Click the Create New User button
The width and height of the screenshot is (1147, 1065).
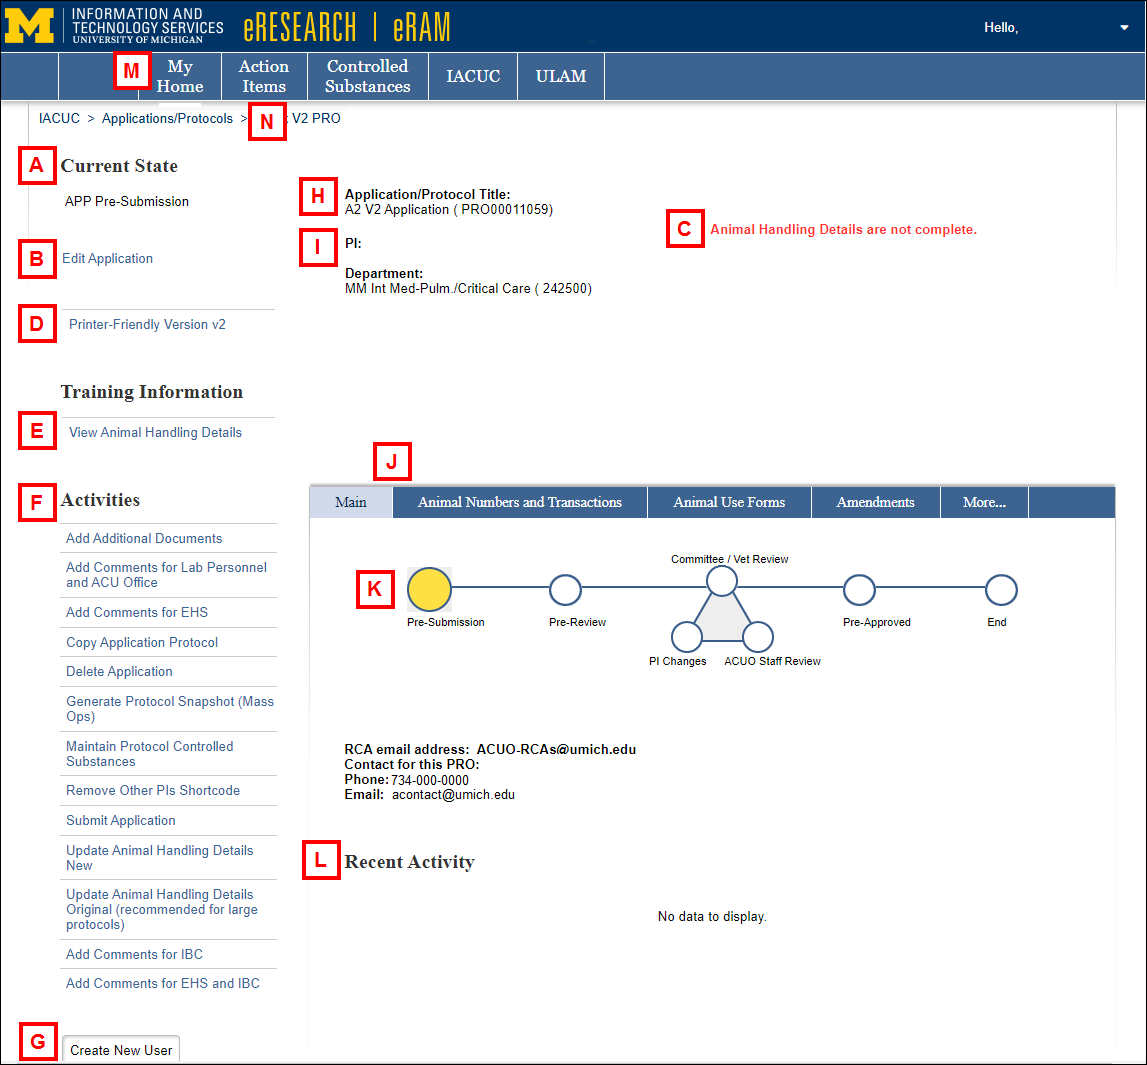[x=120, y=1050]
